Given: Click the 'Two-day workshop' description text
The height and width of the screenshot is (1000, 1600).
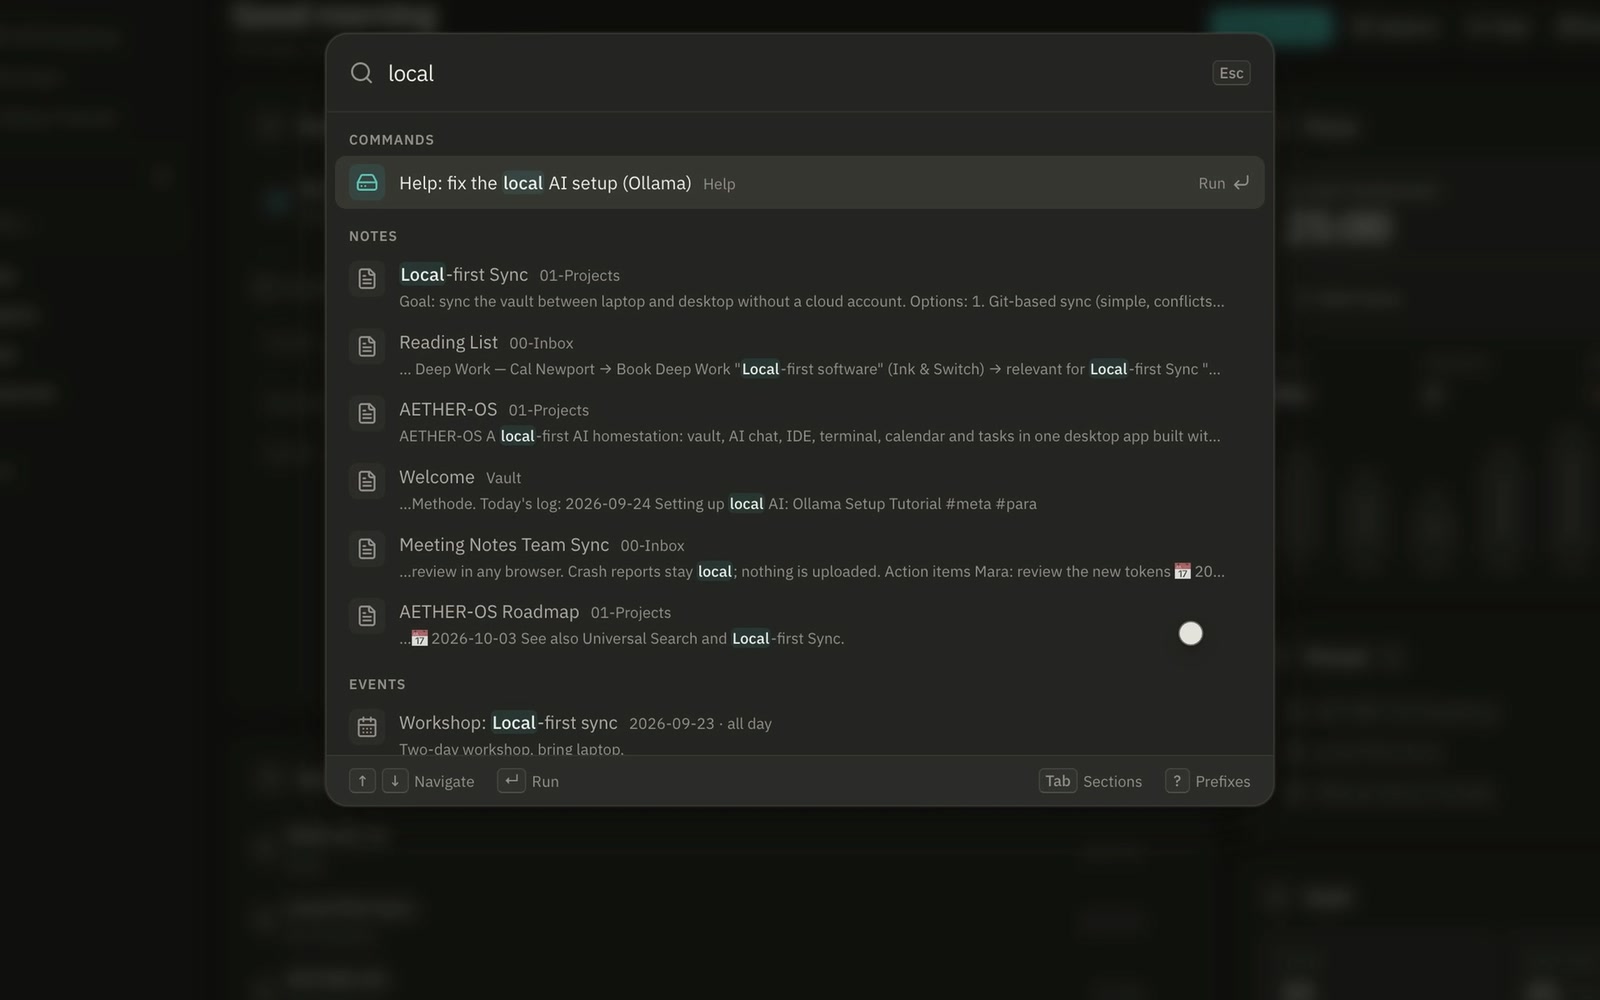Looking at the screenshot, I should point(511,749).
